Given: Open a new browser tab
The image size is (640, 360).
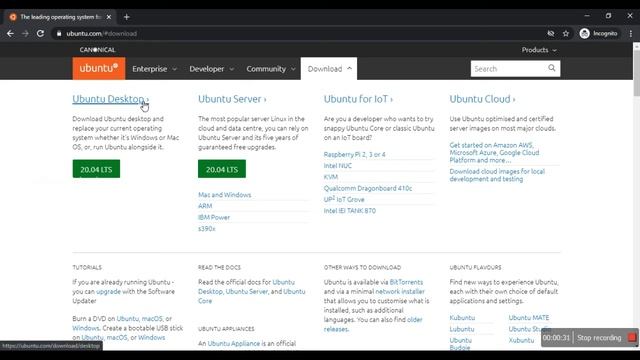Looking at the screenshot, I should pyautogui.click(x=127, y=17).
